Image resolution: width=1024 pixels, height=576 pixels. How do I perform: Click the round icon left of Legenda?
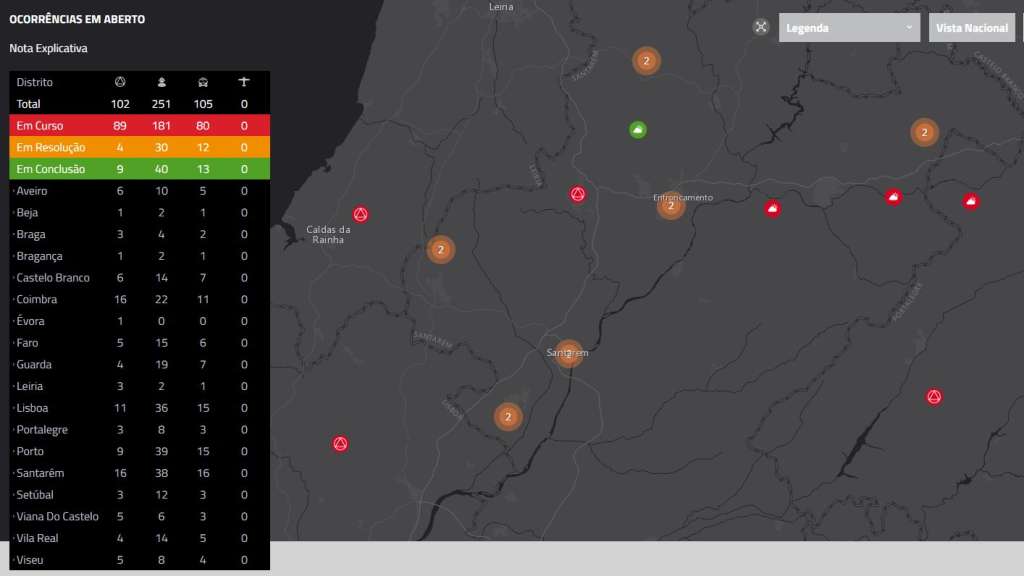pos(761,27)
